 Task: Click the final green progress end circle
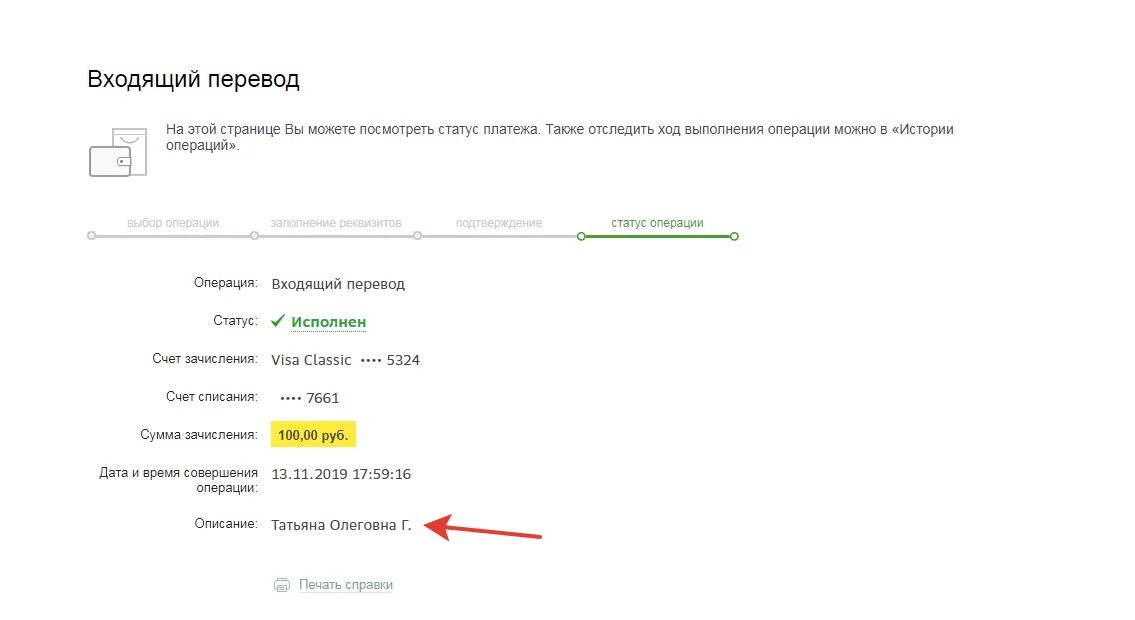pos(734,236)
